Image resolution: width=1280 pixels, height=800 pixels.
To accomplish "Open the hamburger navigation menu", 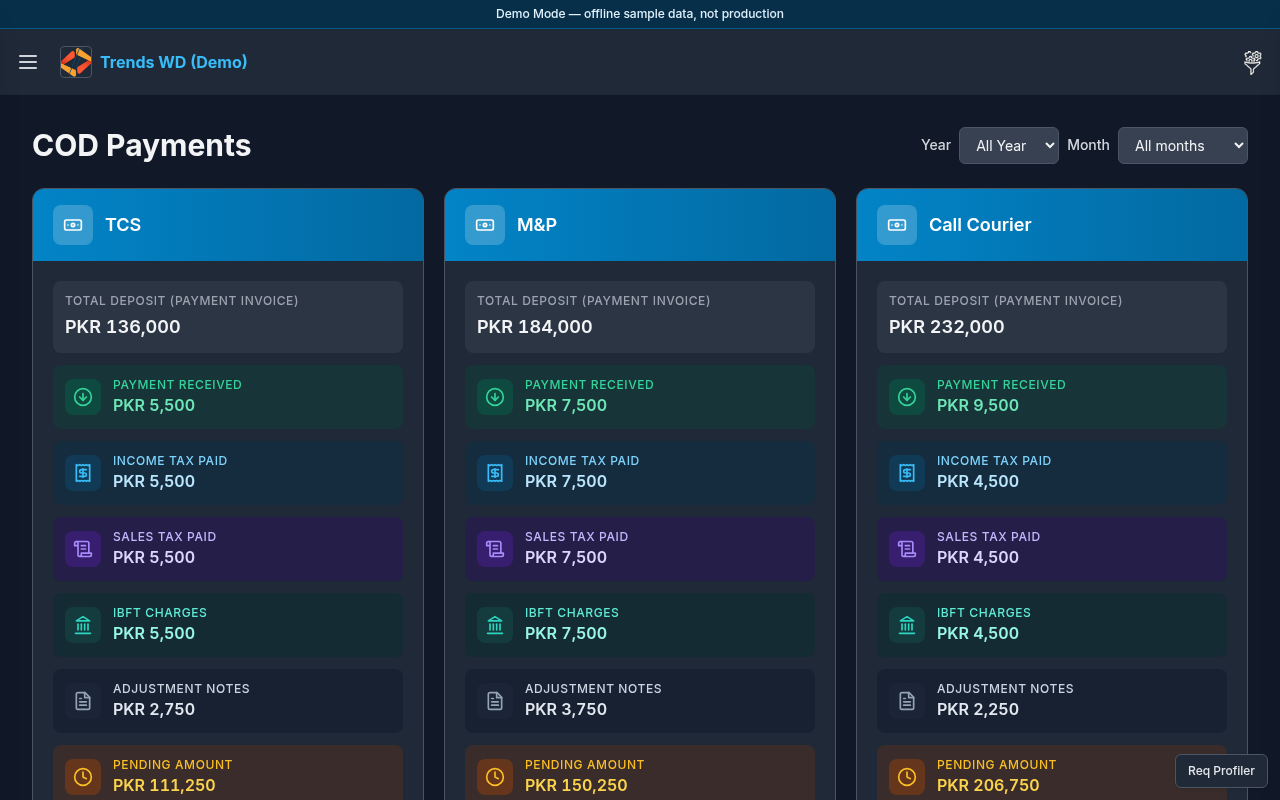I will [28, 62].
